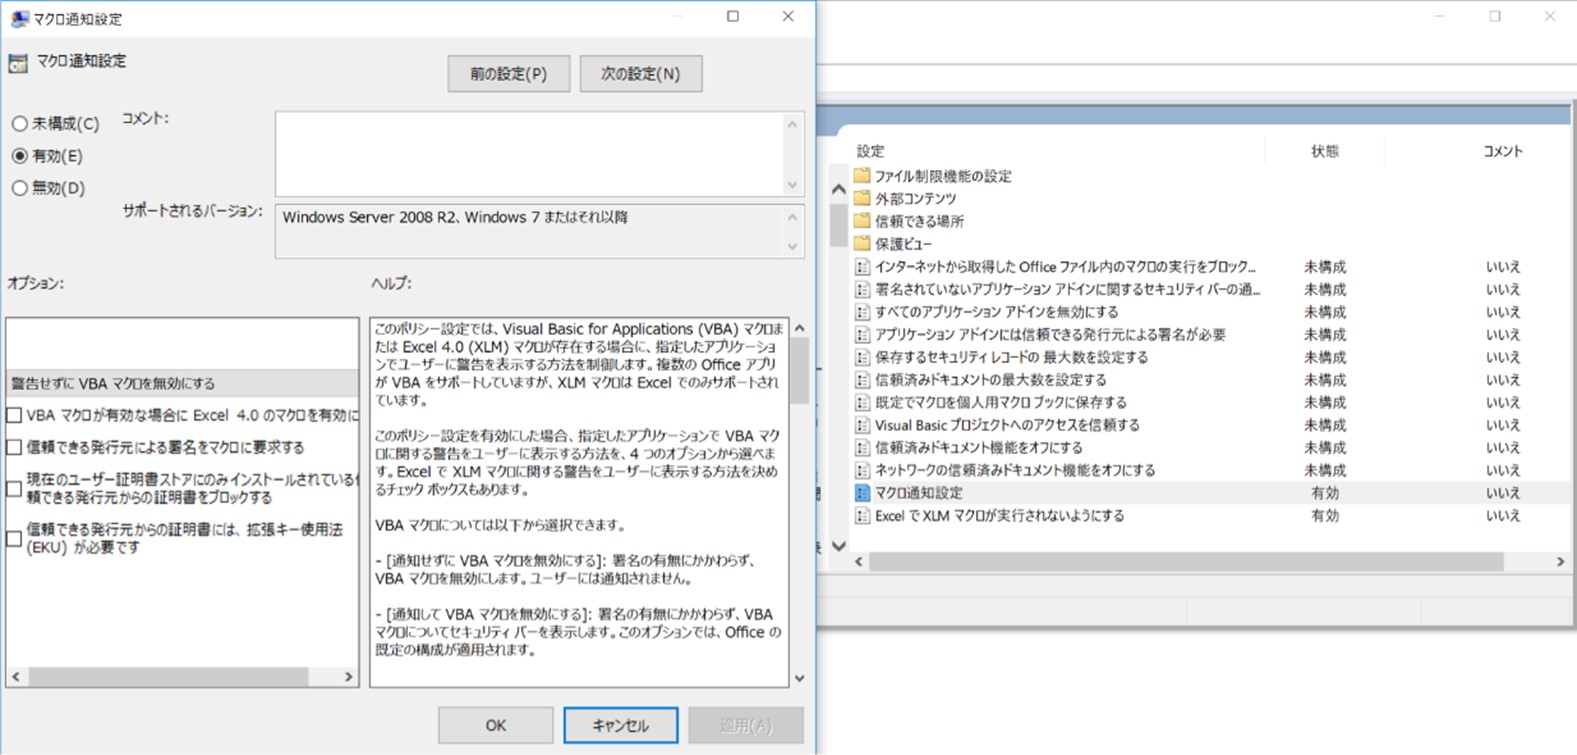Open the 警告せずに VBA マクロを無効にする dropdown
The width and height of the screenshot is (1577, 755).
[182, 383]
